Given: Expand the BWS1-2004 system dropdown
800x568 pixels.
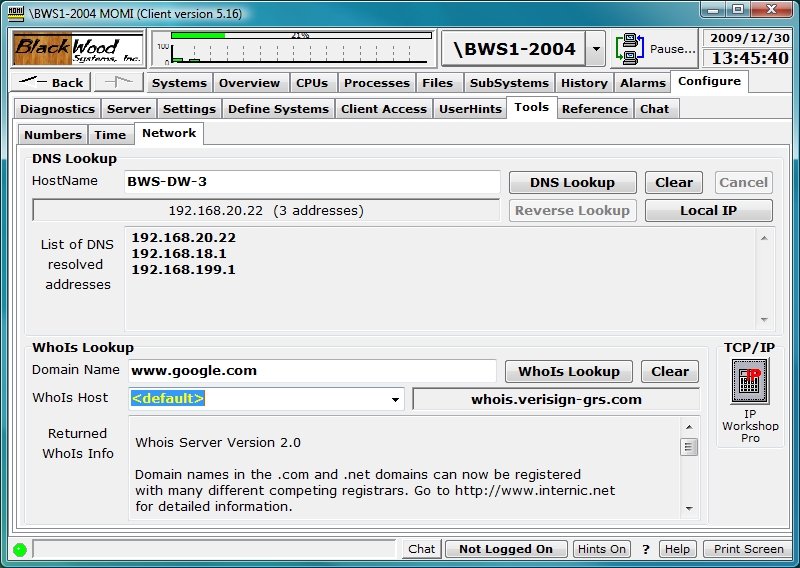Looking at the screenshot, I should coord(595,48).
